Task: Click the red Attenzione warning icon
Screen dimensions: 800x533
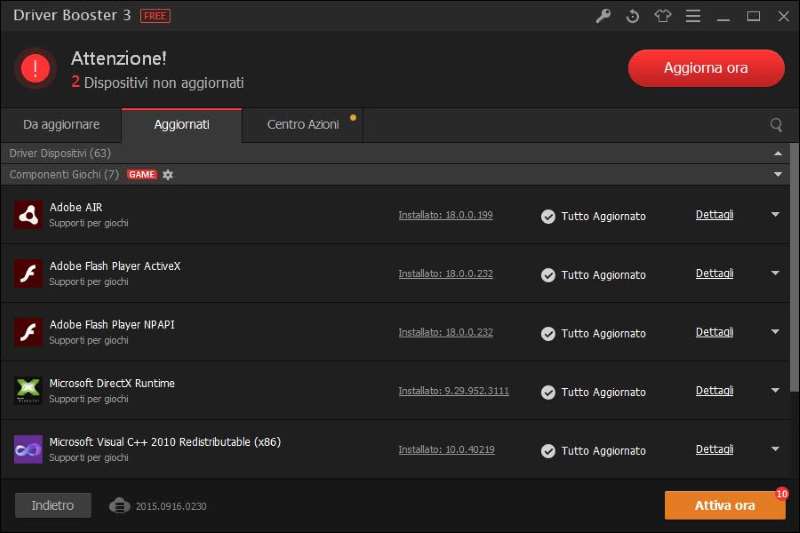Action: pos(35,68)
